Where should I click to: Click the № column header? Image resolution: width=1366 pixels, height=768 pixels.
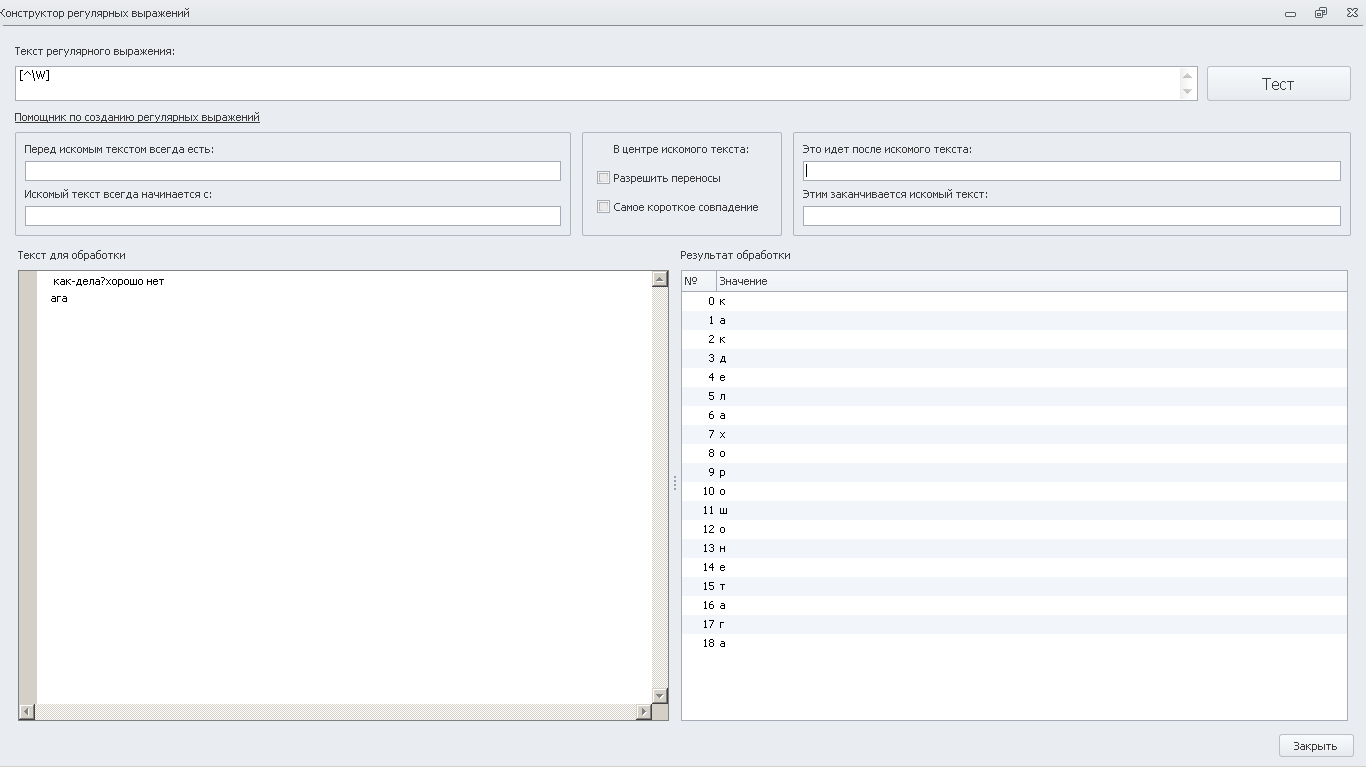pyautogui.click(x=699, y=281)
